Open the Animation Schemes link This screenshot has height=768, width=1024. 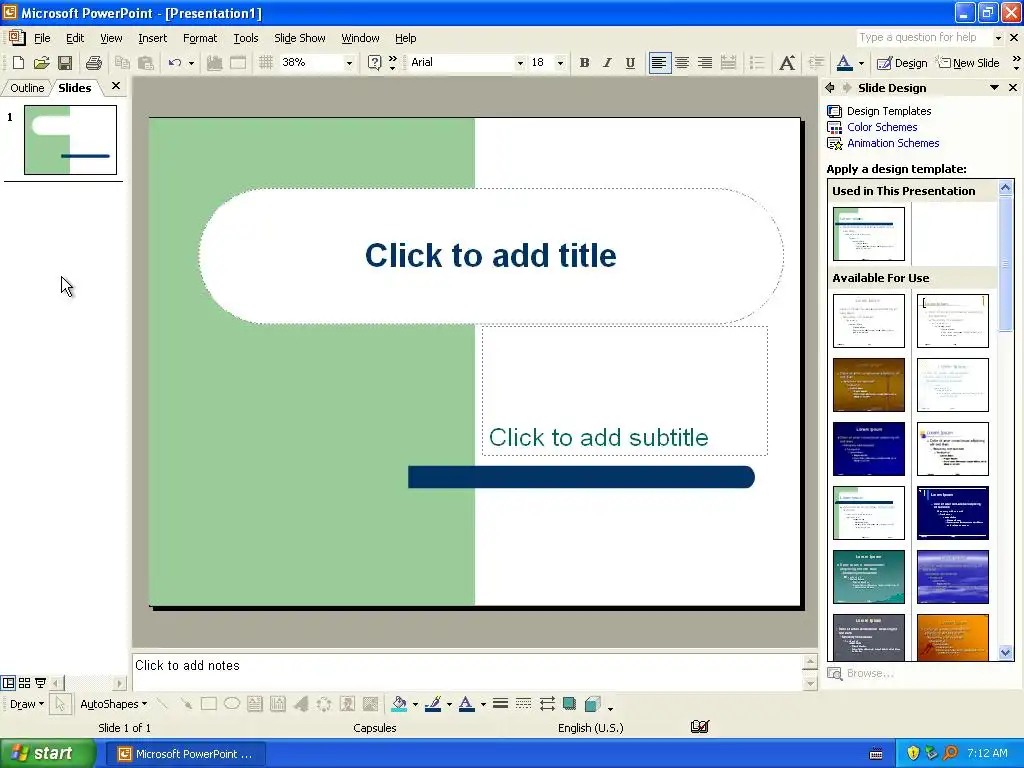pyautogui.click(x=893, y=143)
